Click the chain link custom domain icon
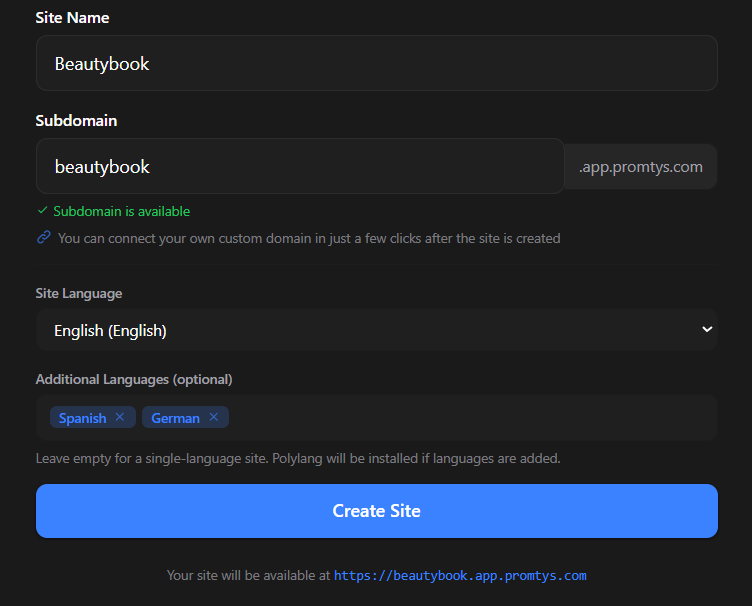This screenshot has width=752, height=606. (x=44, y=237)
